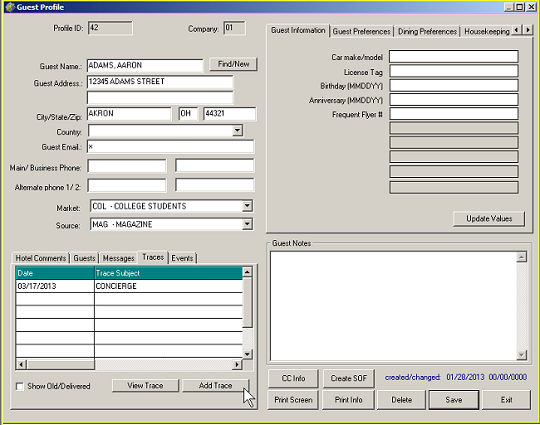Click the first Guest Address line field
540x425 pixels.
160,82
